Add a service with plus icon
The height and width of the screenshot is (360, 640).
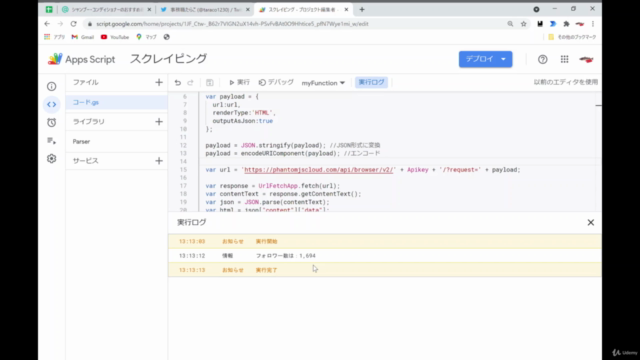pyautogui.click(x=159, y=161)
